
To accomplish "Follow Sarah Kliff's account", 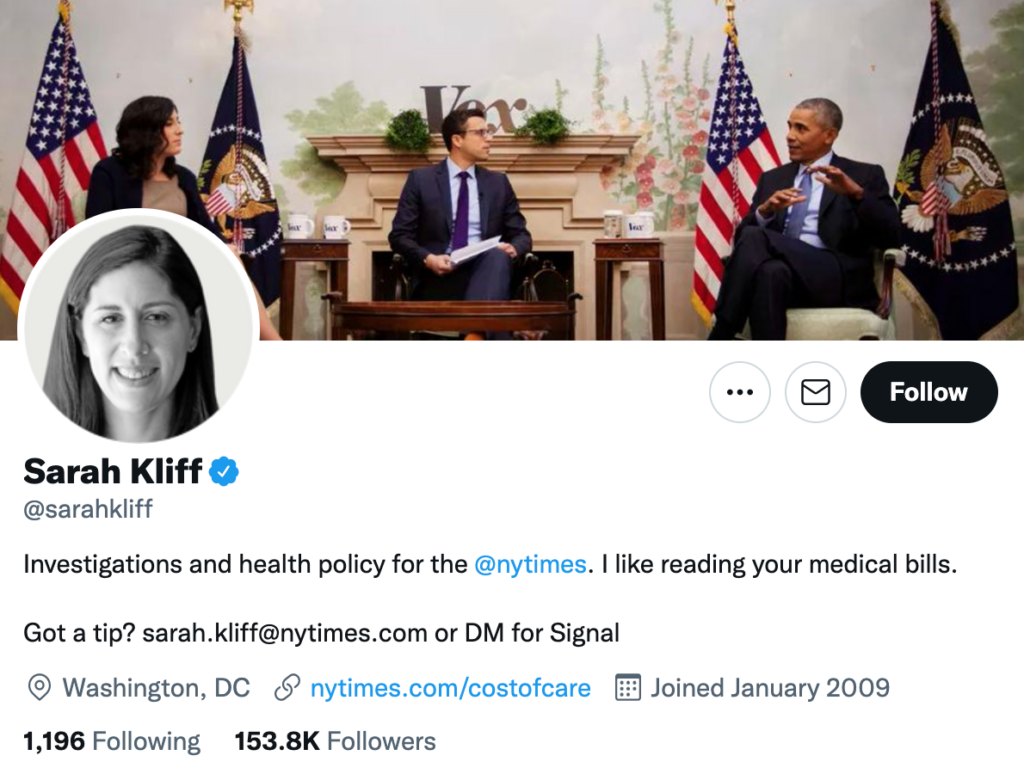I will click(x=928, y=392).
